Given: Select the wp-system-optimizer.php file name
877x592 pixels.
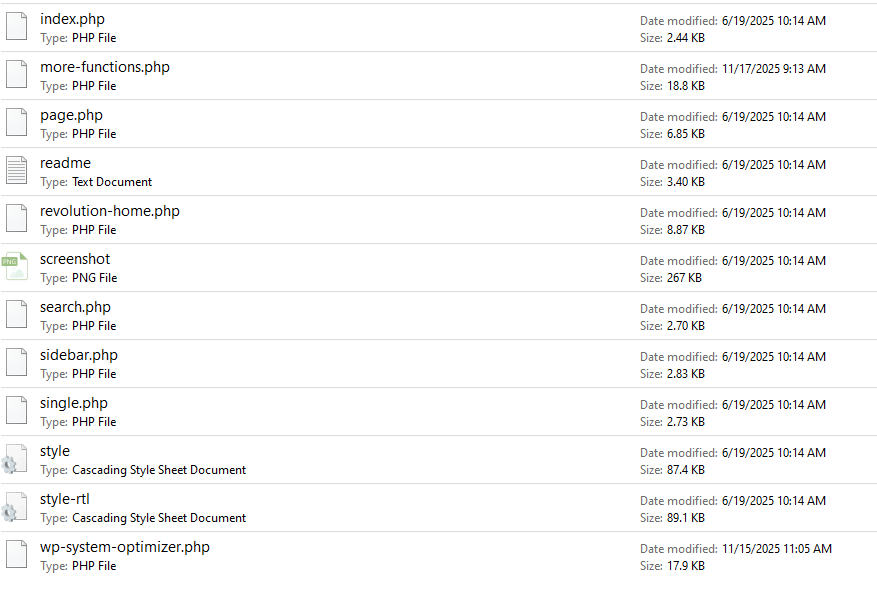Looking at the screenshot, I should (x=125, y=547).
